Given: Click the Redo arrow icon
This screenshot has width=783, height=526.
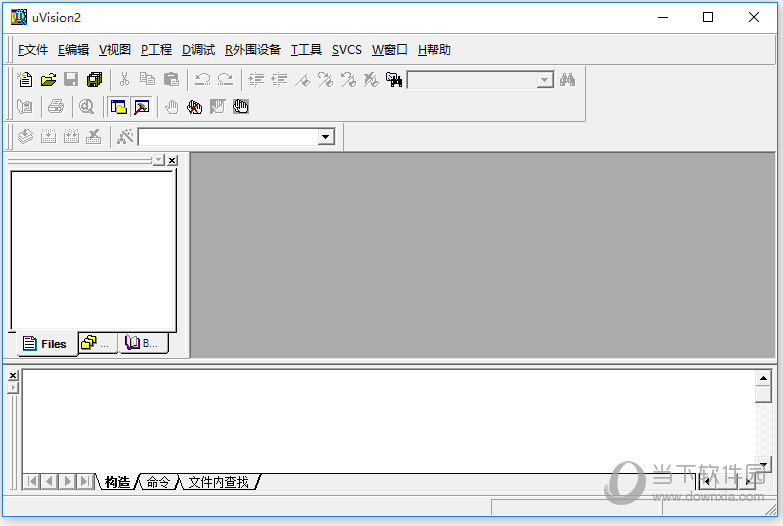Looking at the screenshot, I should point(225,79).
